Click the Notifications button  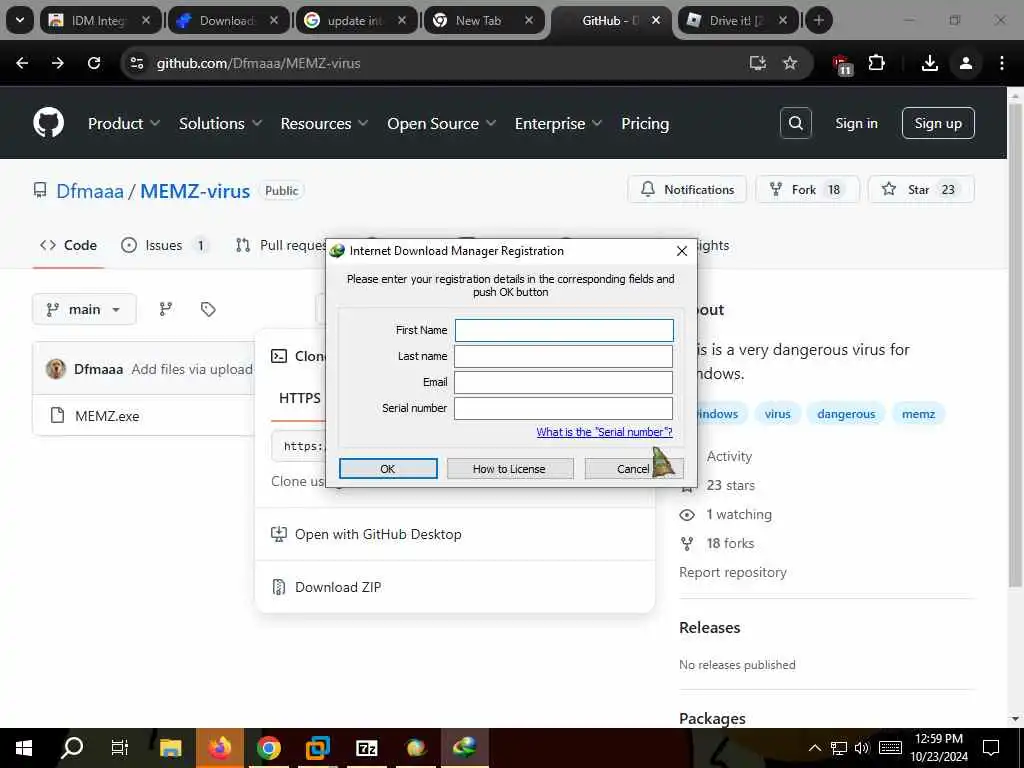click(x=687, y=189)
